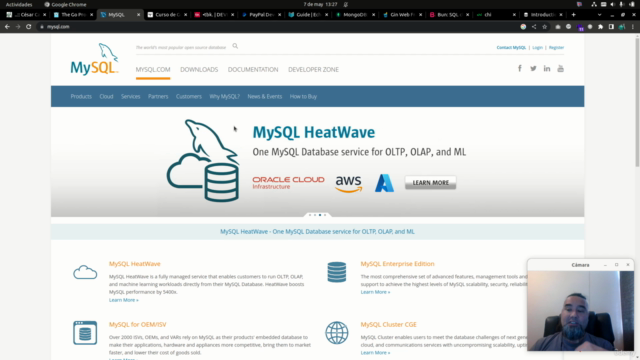Open the DOCUMENTATION nav tab
This screenshot has width=640, height=360.
pyautogui.click(x=253, y=69)
